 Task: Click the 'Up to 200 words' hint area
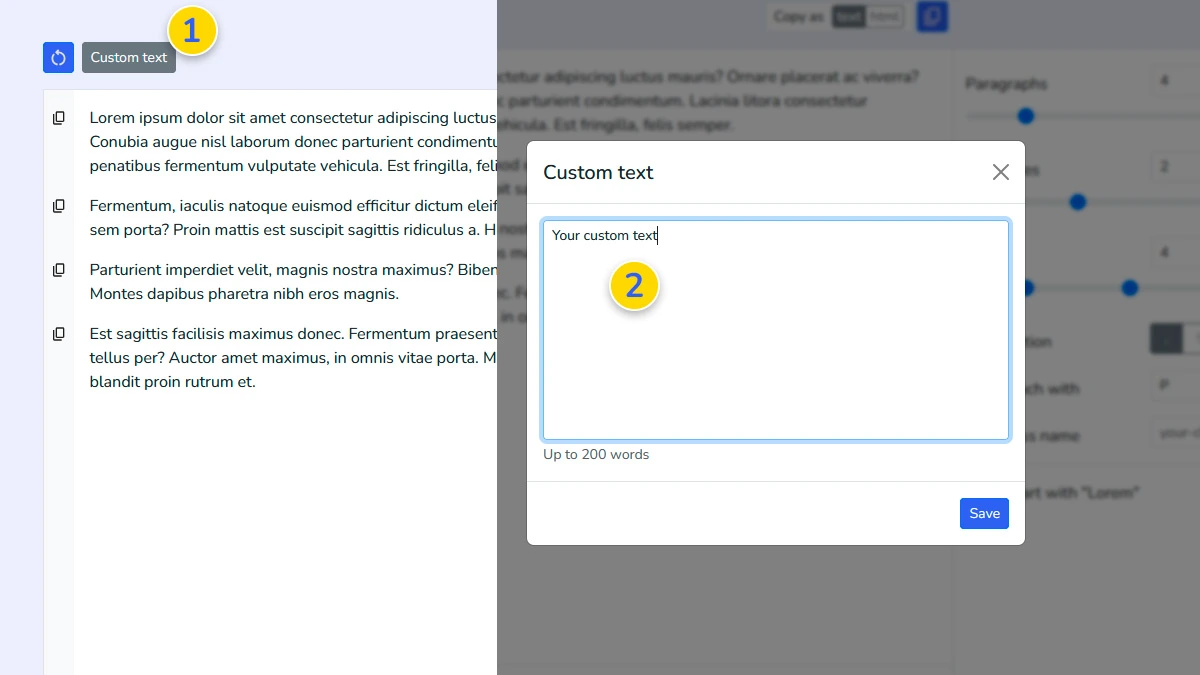pos(595,454)
